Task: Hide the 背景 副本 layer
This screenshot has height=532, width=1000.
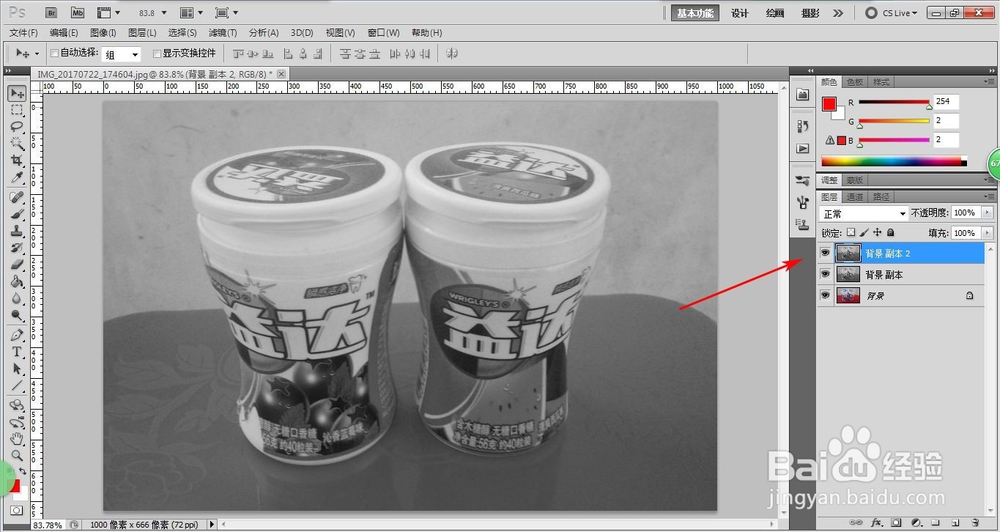Action: [825, 274]
